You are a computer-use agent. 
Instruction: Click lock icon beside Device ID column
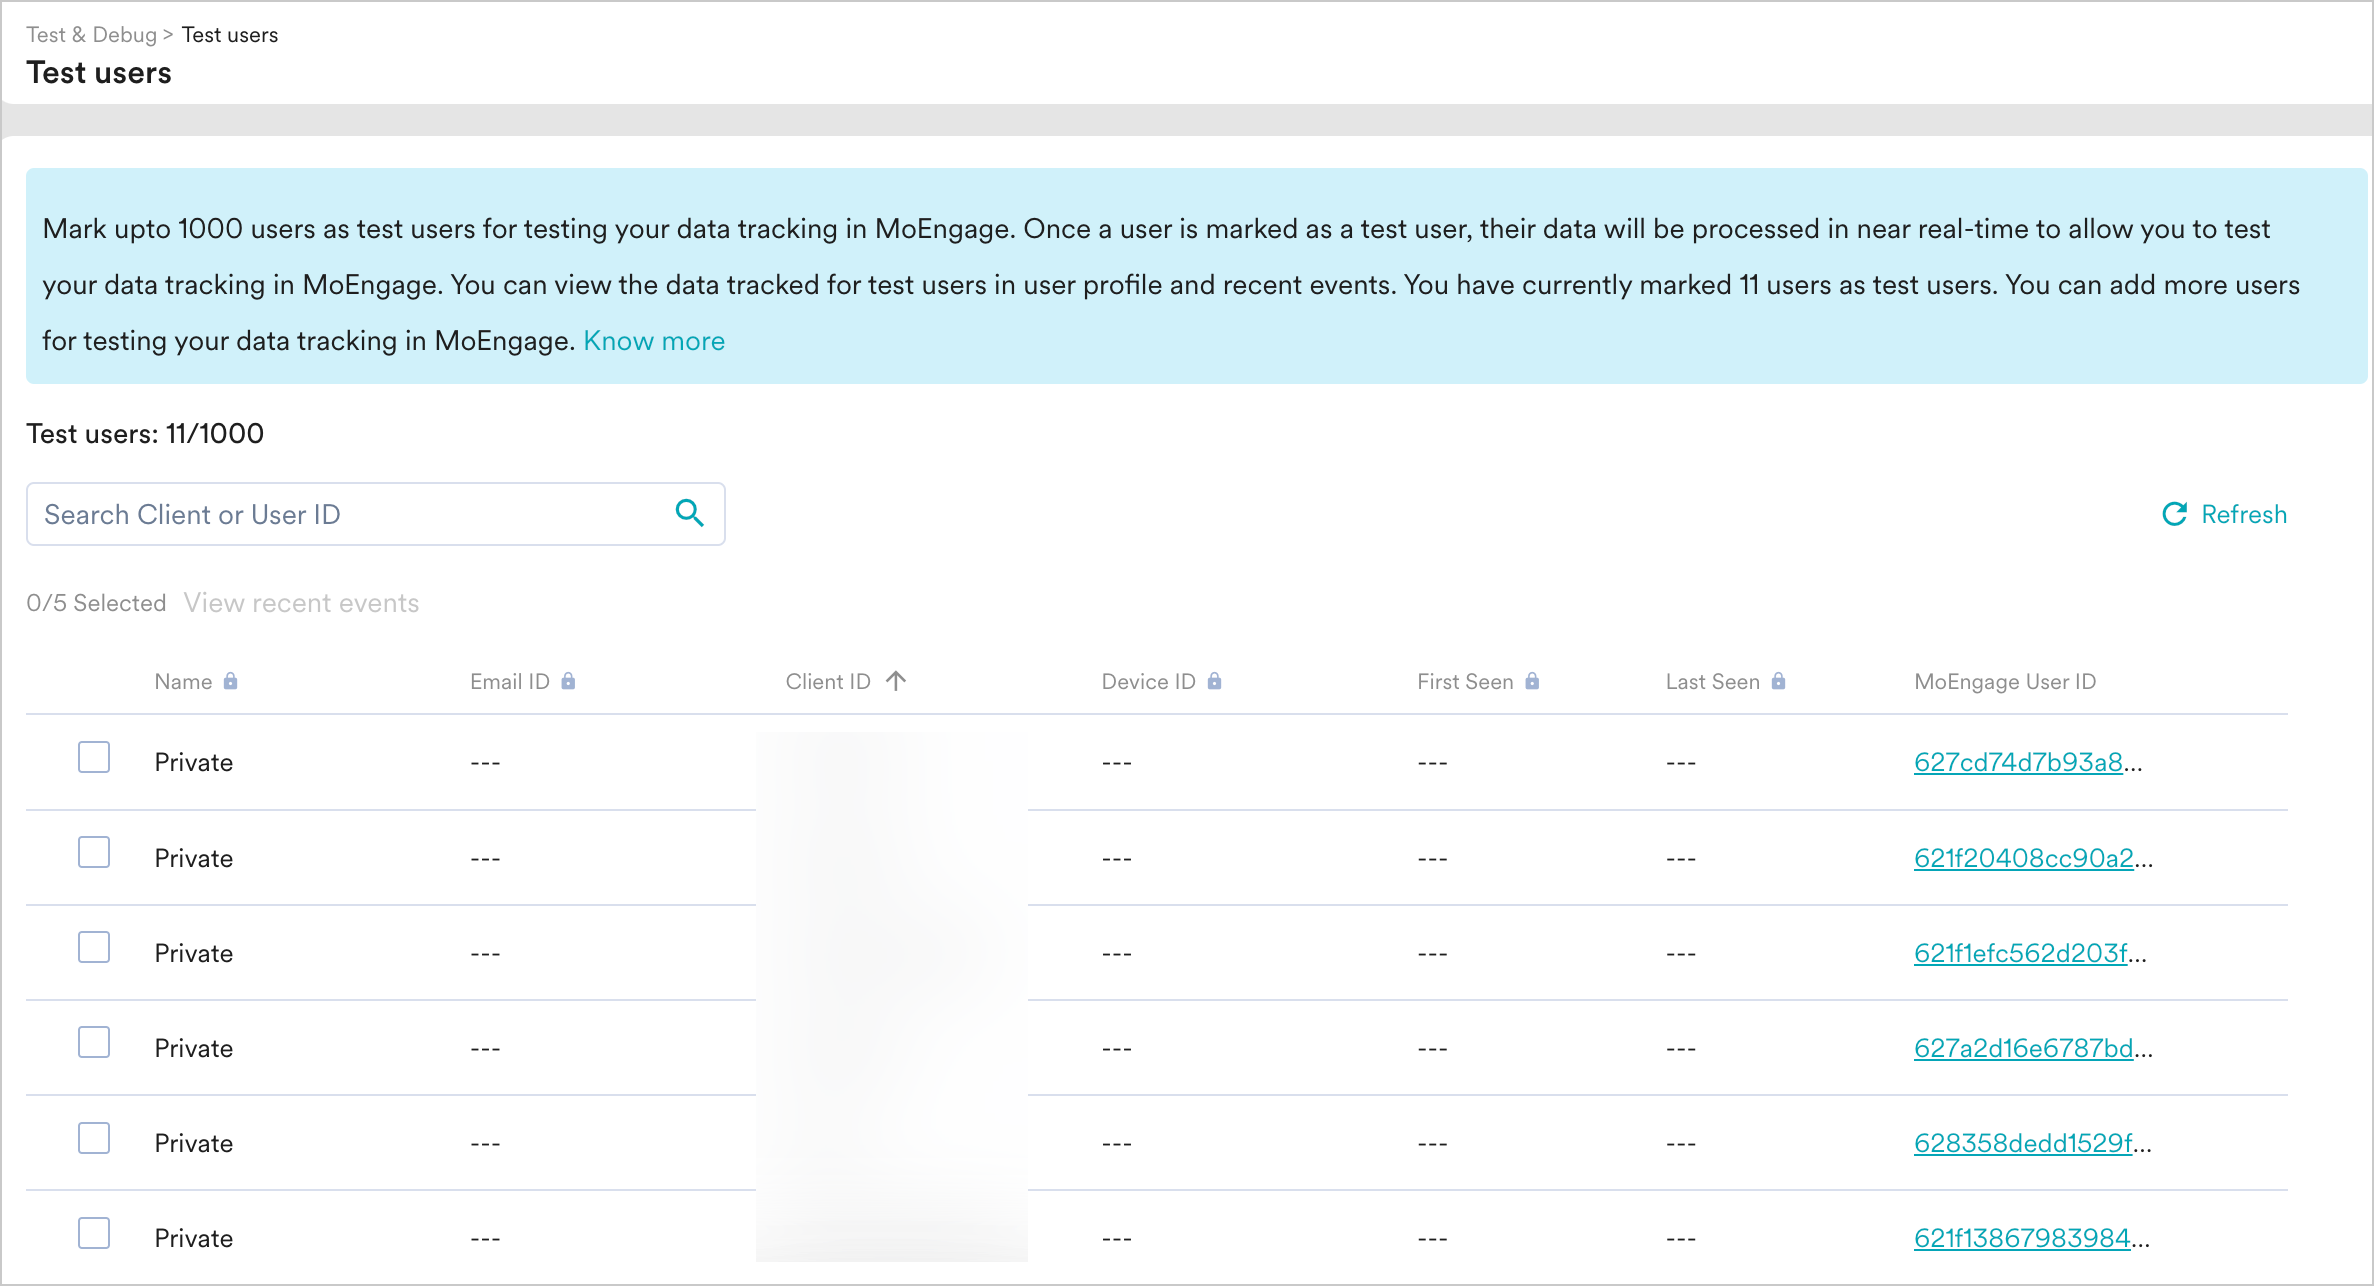click(x=1214, y=681)
